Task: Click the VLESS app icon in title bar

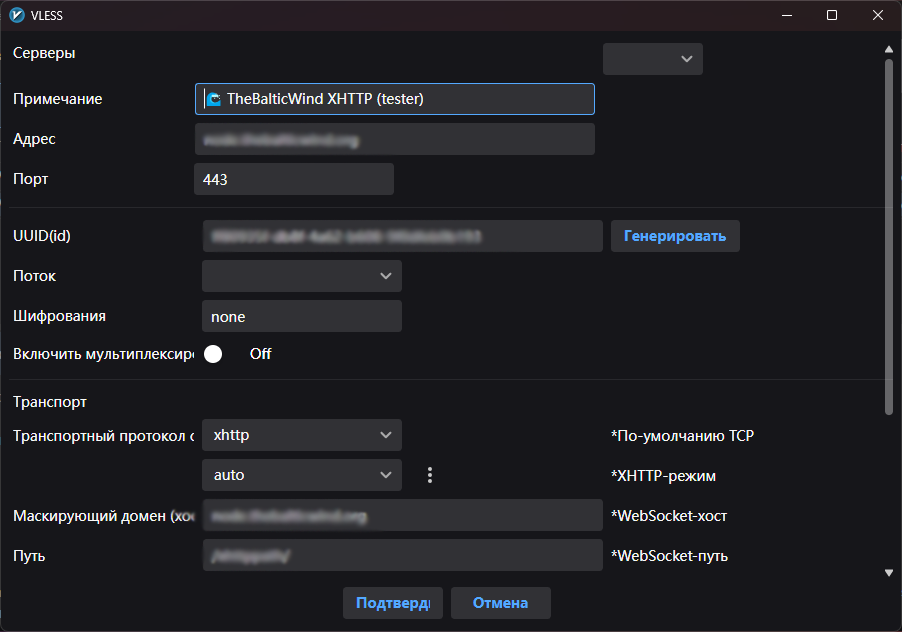Action: (x=16, y=15)
